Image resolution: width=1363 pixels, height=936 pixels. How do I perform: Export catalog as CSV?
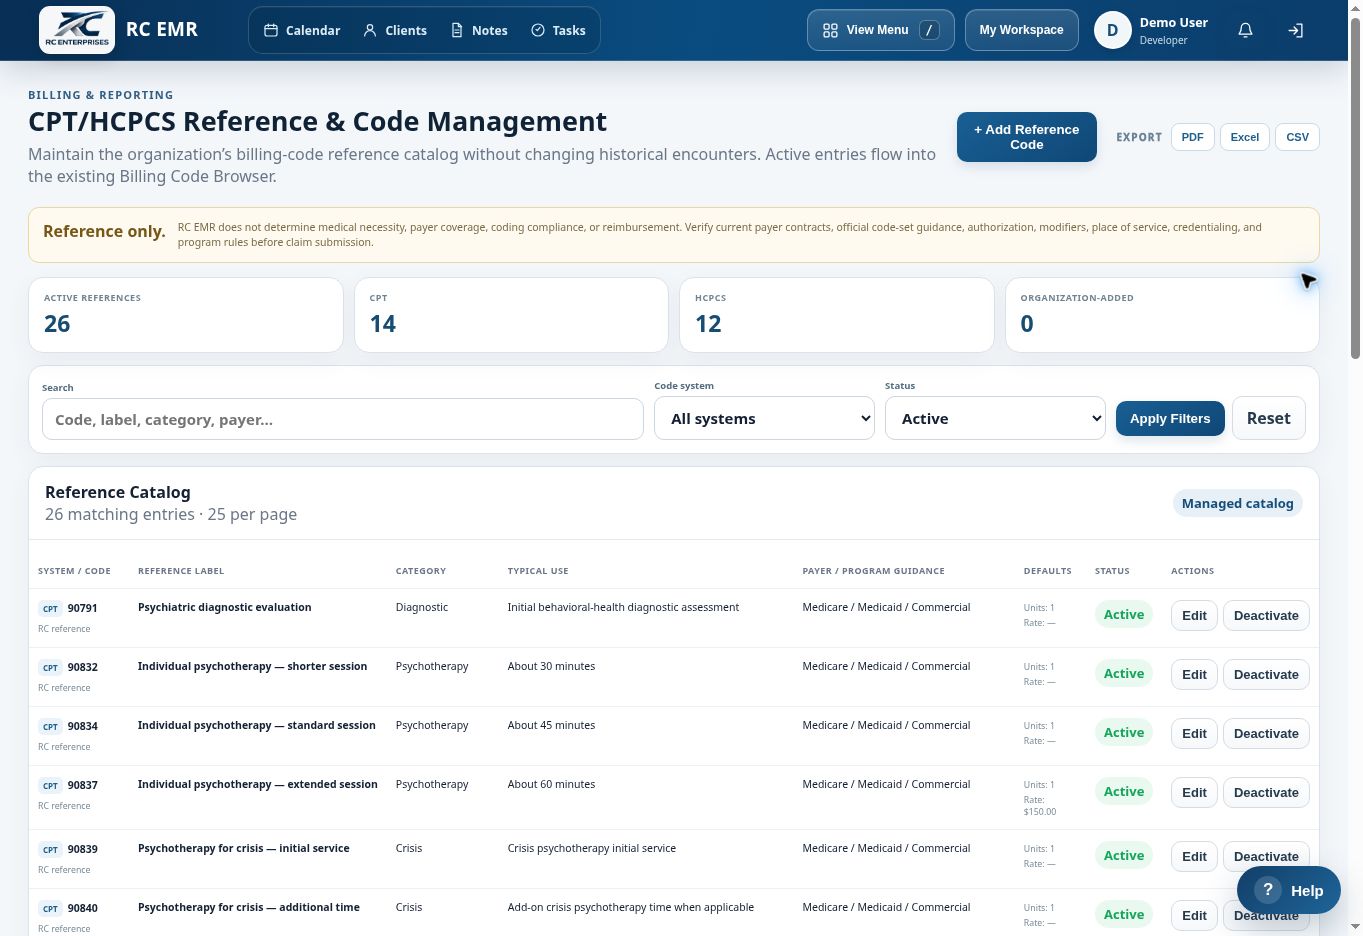click(1297, 137)
